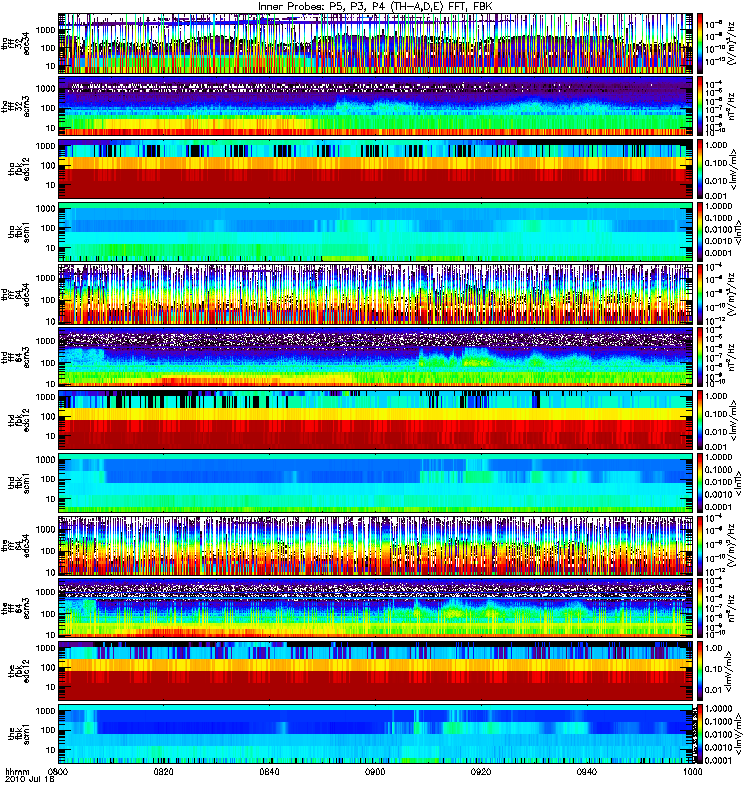Click the color bar beside tha fff 32 scm3
Image resolution: width=750 pixels, height=800 pixels.
pos(700,106)
